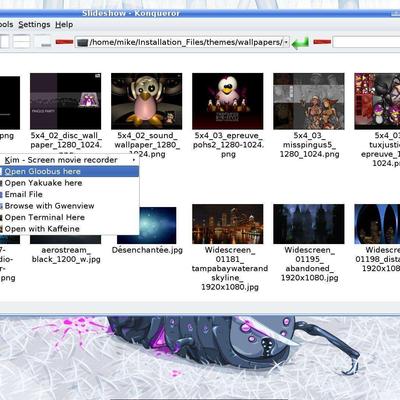
Task: Select the 5x4_02_disc_wallpaper thumbnail
Action: pyautogui.click(x=65, y=101)
